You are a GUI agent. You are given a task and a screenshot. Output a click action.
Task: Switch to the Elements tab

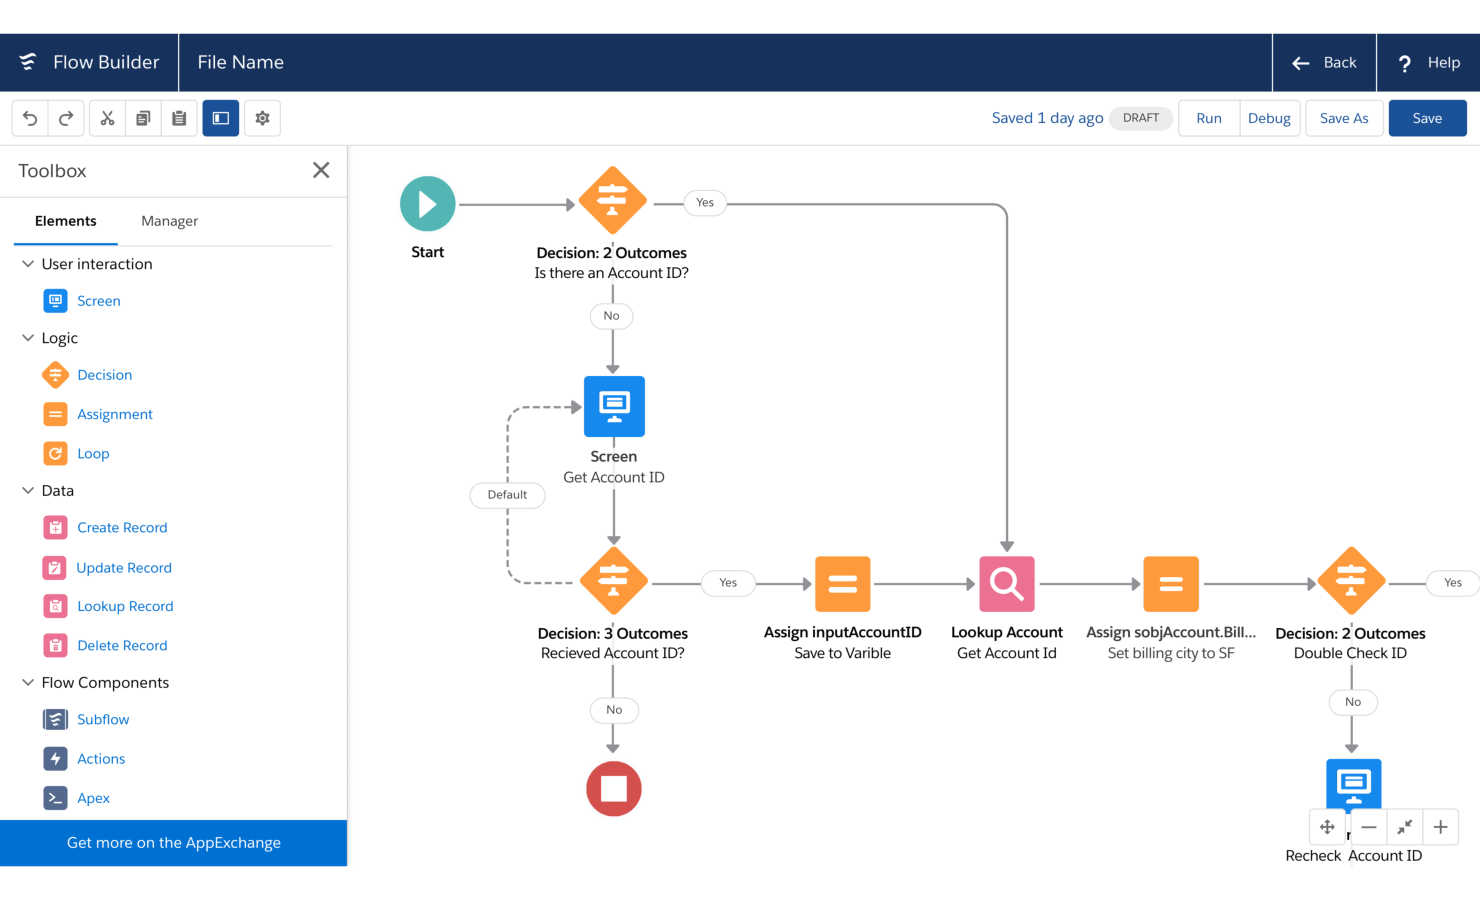[x=65, y=221]
